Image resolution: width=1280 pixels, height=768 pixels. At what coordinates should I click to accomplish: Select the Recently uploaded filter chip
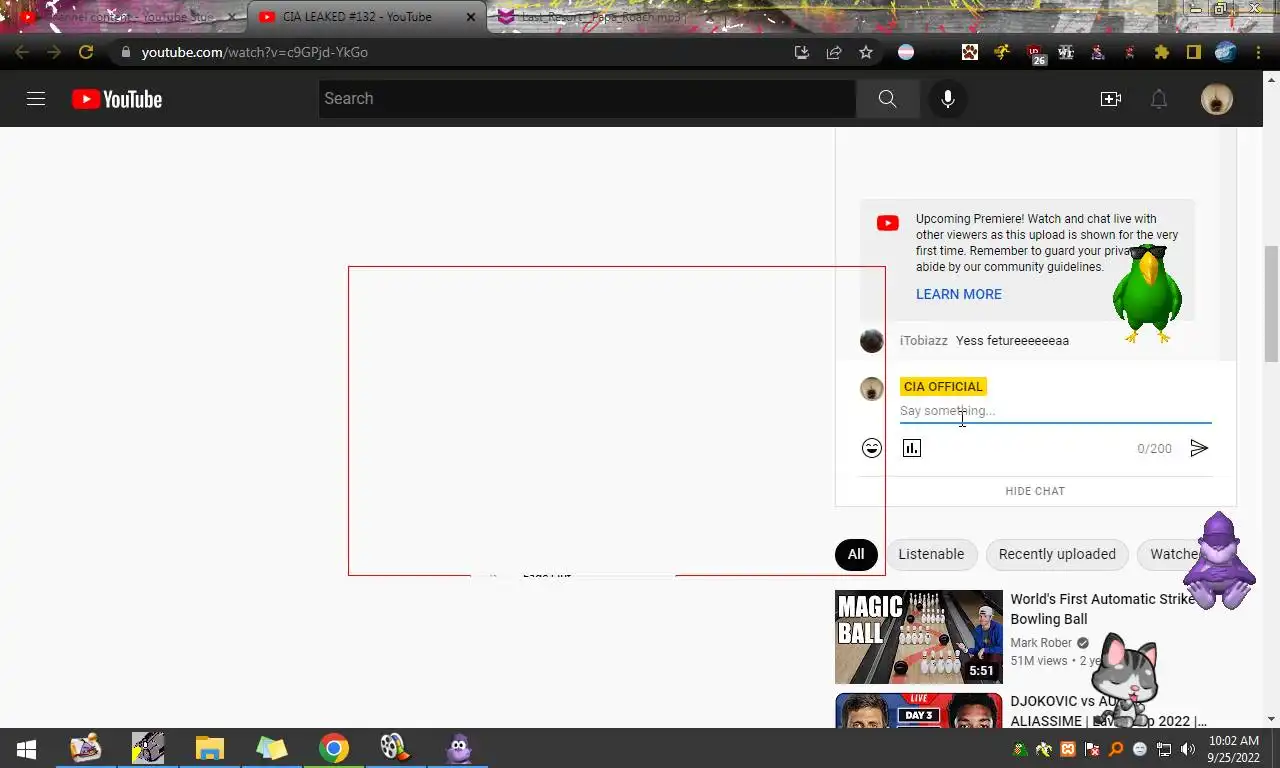pyautogui.click(x=1057, y=554)
